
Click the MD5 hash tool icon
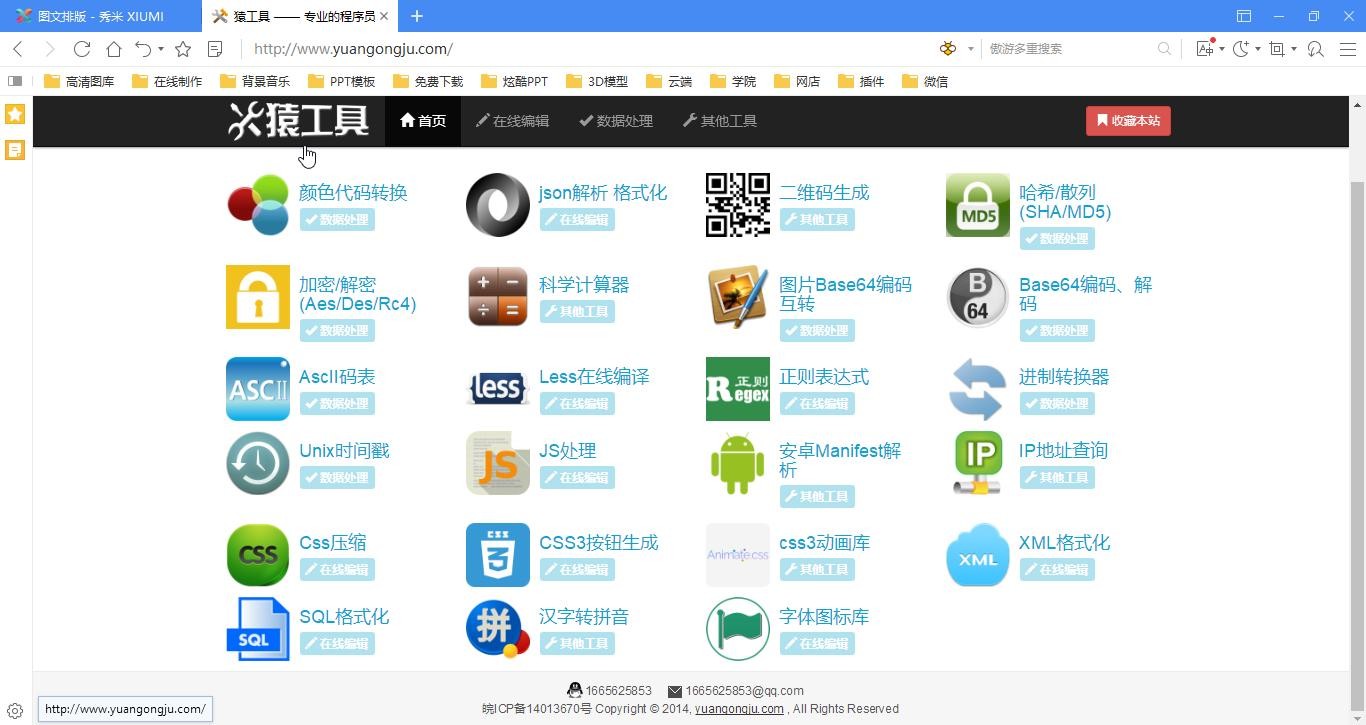(977, 205)
